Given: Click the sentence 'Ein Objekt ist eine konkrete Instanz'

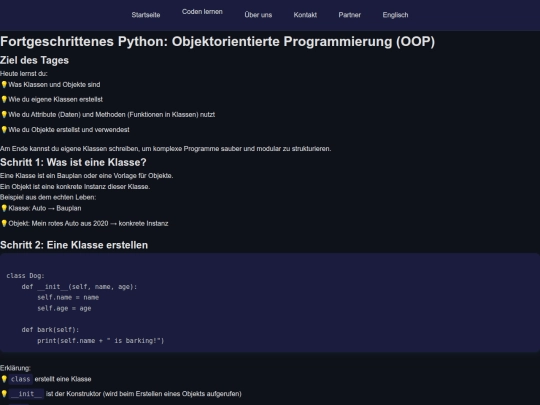Looking at the screenshot, I should click(x=75, y=186).
